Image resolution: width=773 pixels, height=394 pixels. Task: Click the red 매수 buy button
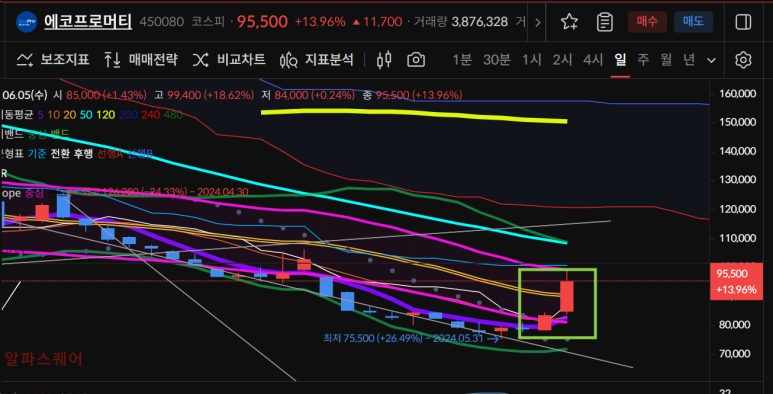(x=647, y=22)
